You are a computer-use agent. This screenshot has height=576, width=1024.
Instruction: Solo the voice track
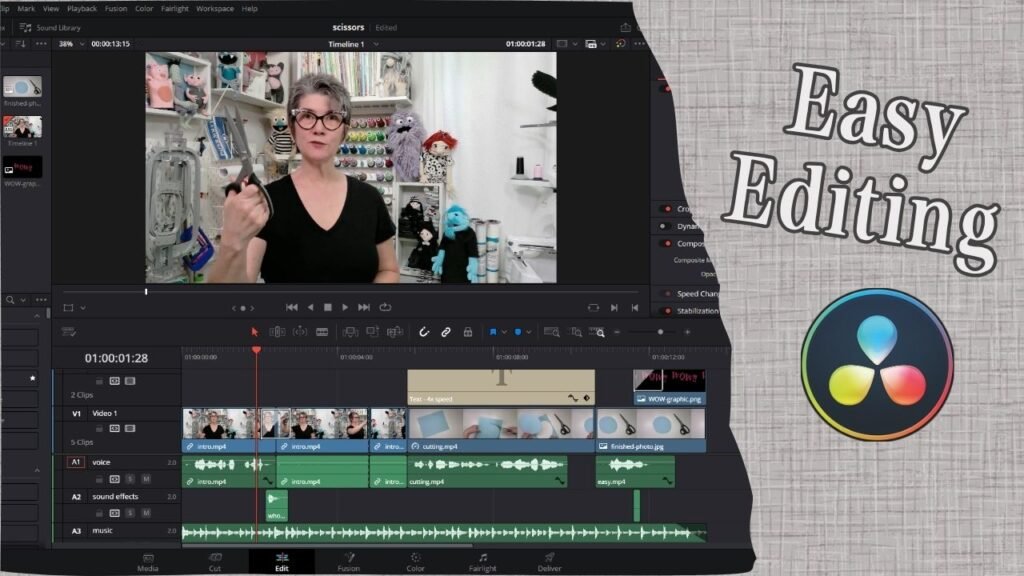tap(130, 478)
